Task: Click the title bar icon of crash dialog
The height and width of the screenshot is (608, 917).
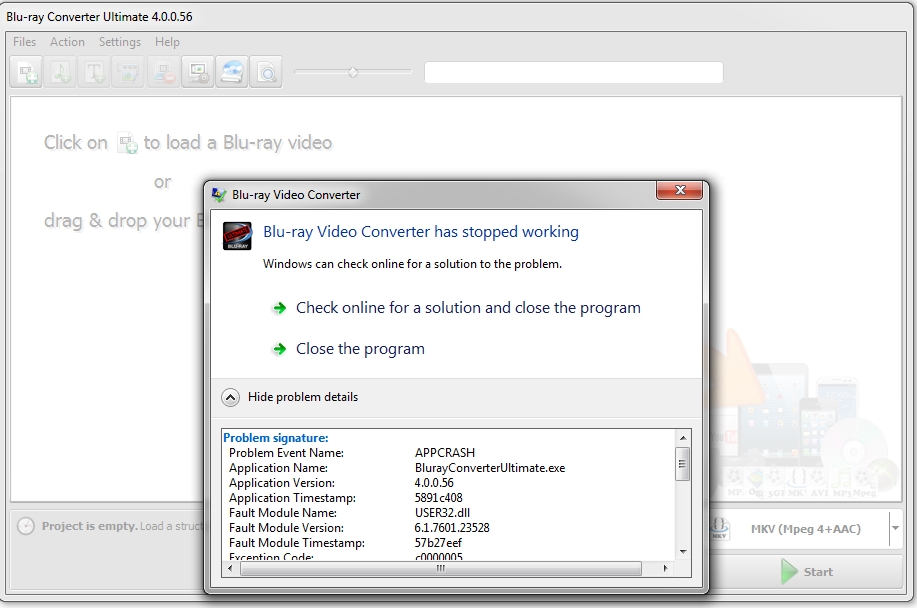Action: (219, 195)
